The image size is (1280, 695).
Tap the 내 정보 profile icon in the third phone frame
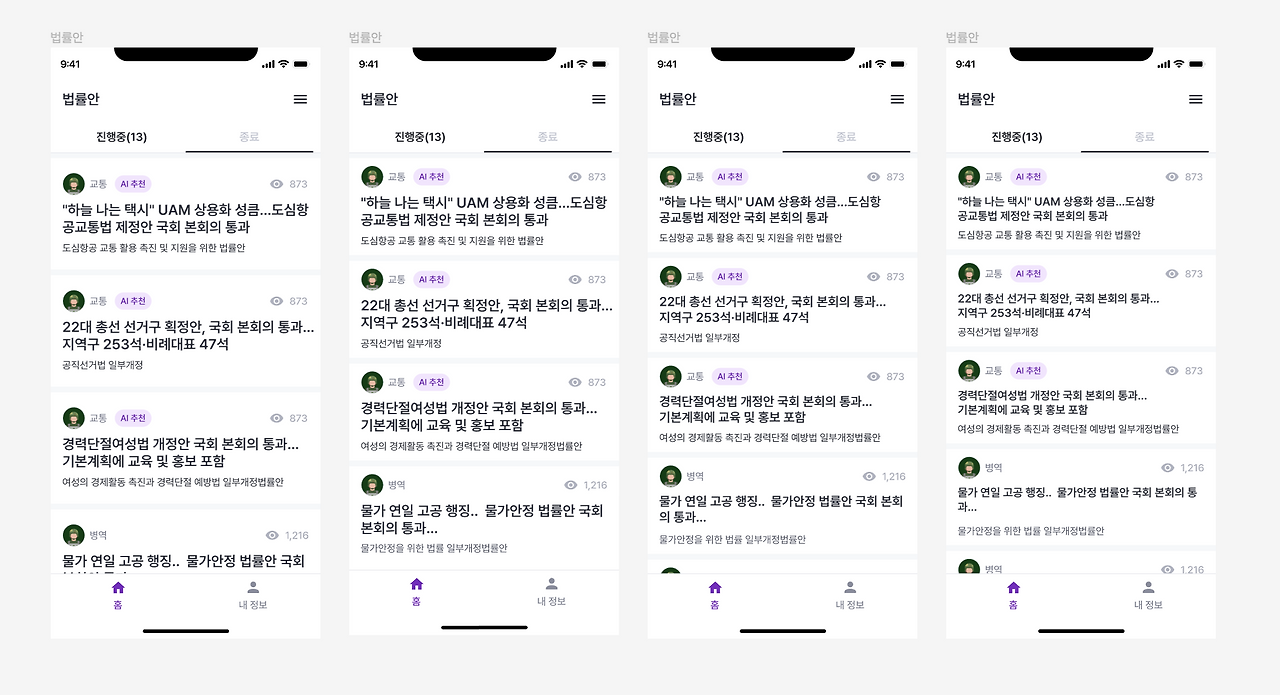(850, 588)
